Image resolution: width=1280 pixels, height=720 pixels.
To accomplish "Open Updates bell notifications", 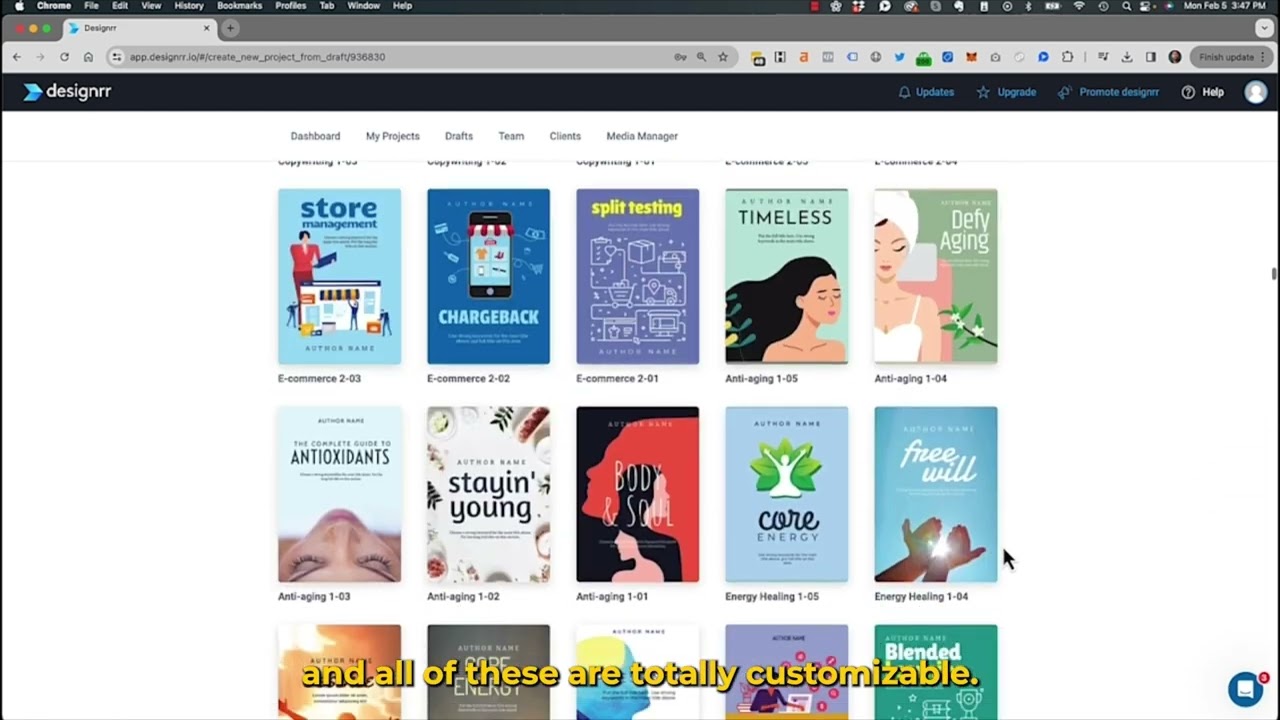I will (x=926, y=92).
